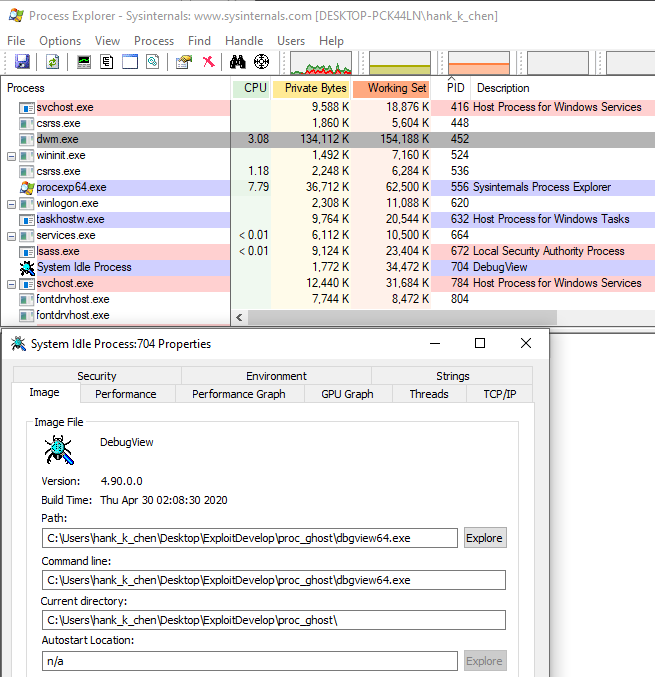Select the taskhostw.exe process row
655x677 pixels.
click(328, 219)
